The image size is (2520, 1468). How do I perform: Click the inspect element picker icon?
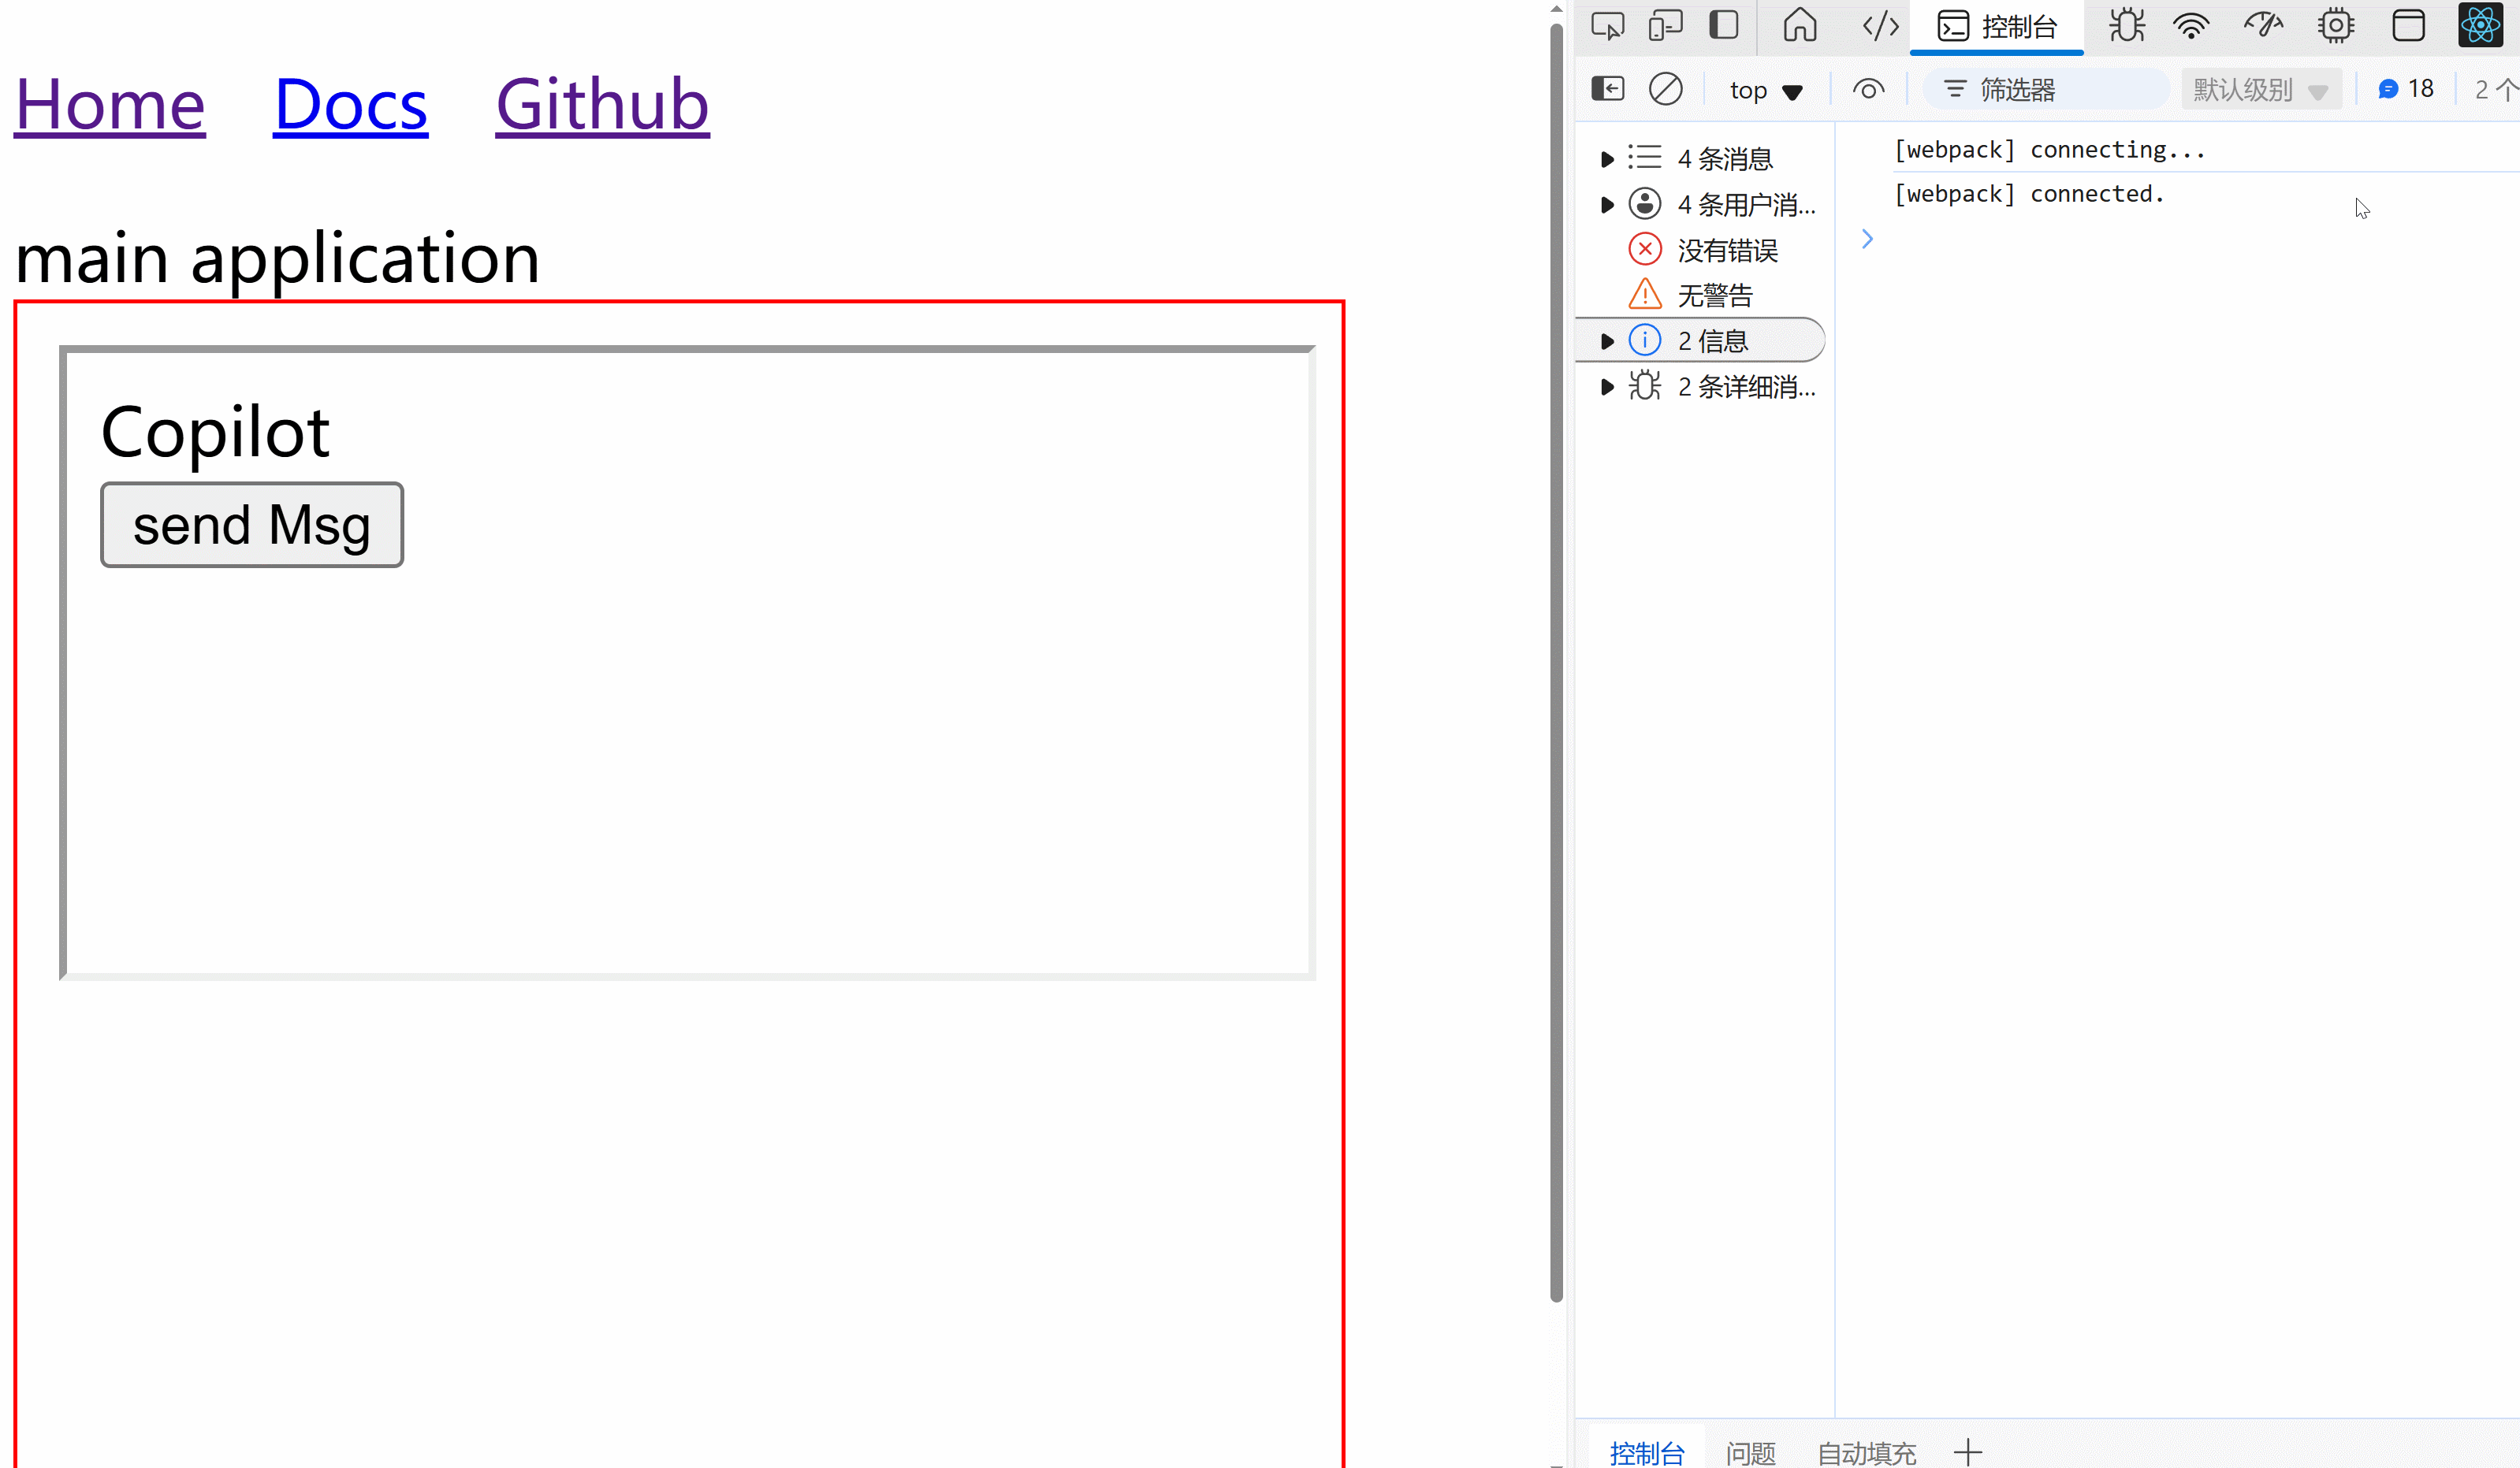(1607, 26)
